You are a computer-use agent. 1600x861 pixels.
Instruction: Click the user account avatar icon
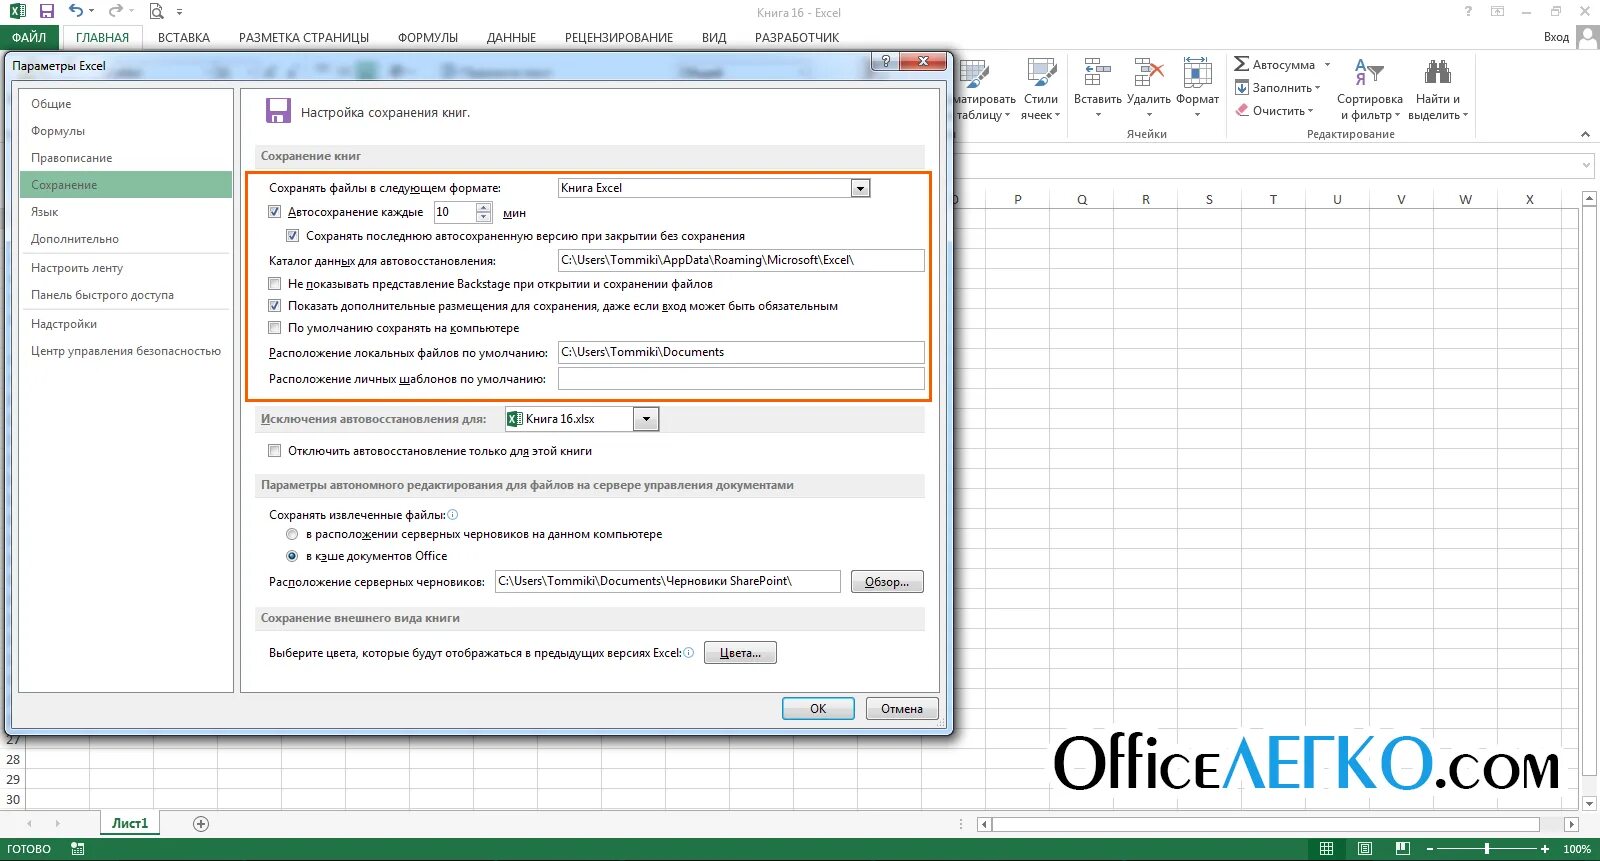(x=1587, y=37)
